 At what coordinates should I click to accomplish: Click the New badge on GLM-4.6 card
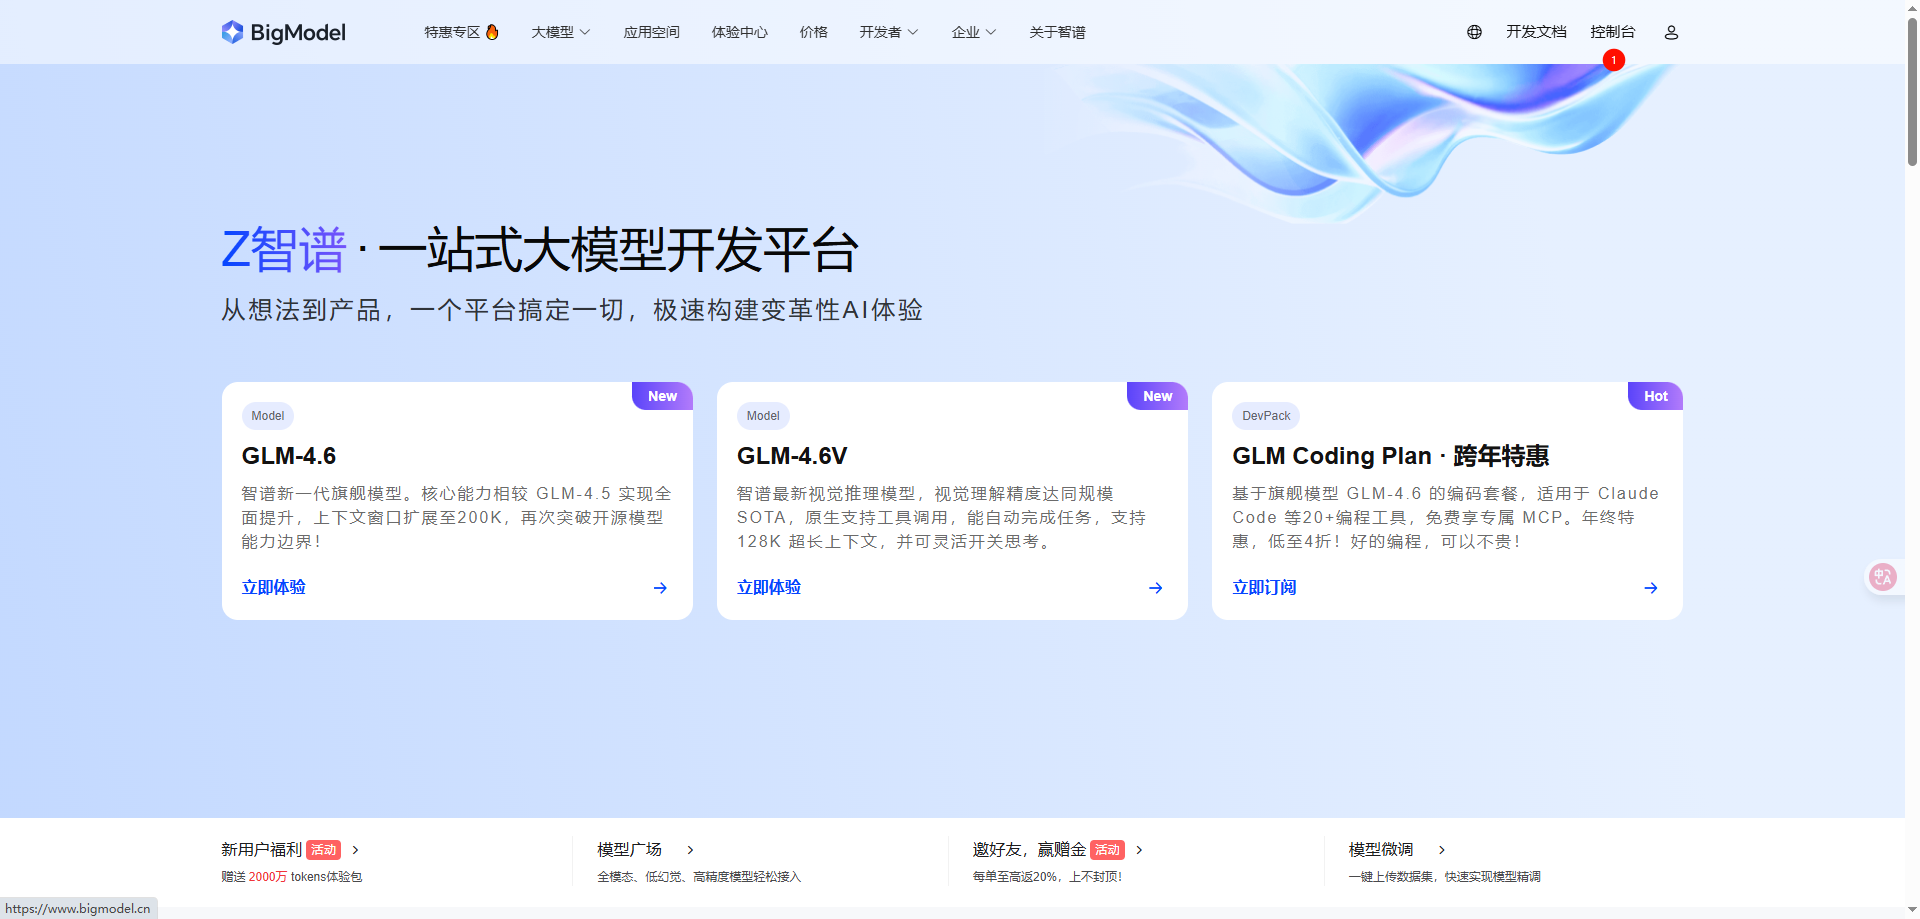(662, 396)
